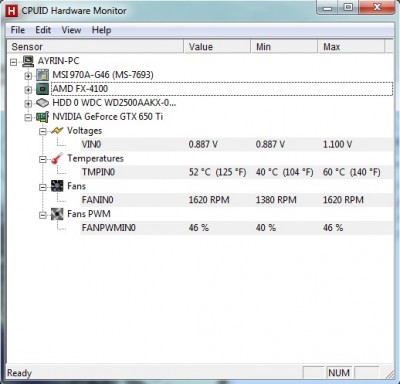Expand the AMD FX-4100 tree node
The width and height of the screenshot is (400, 384).
click(x=28, y=90)
